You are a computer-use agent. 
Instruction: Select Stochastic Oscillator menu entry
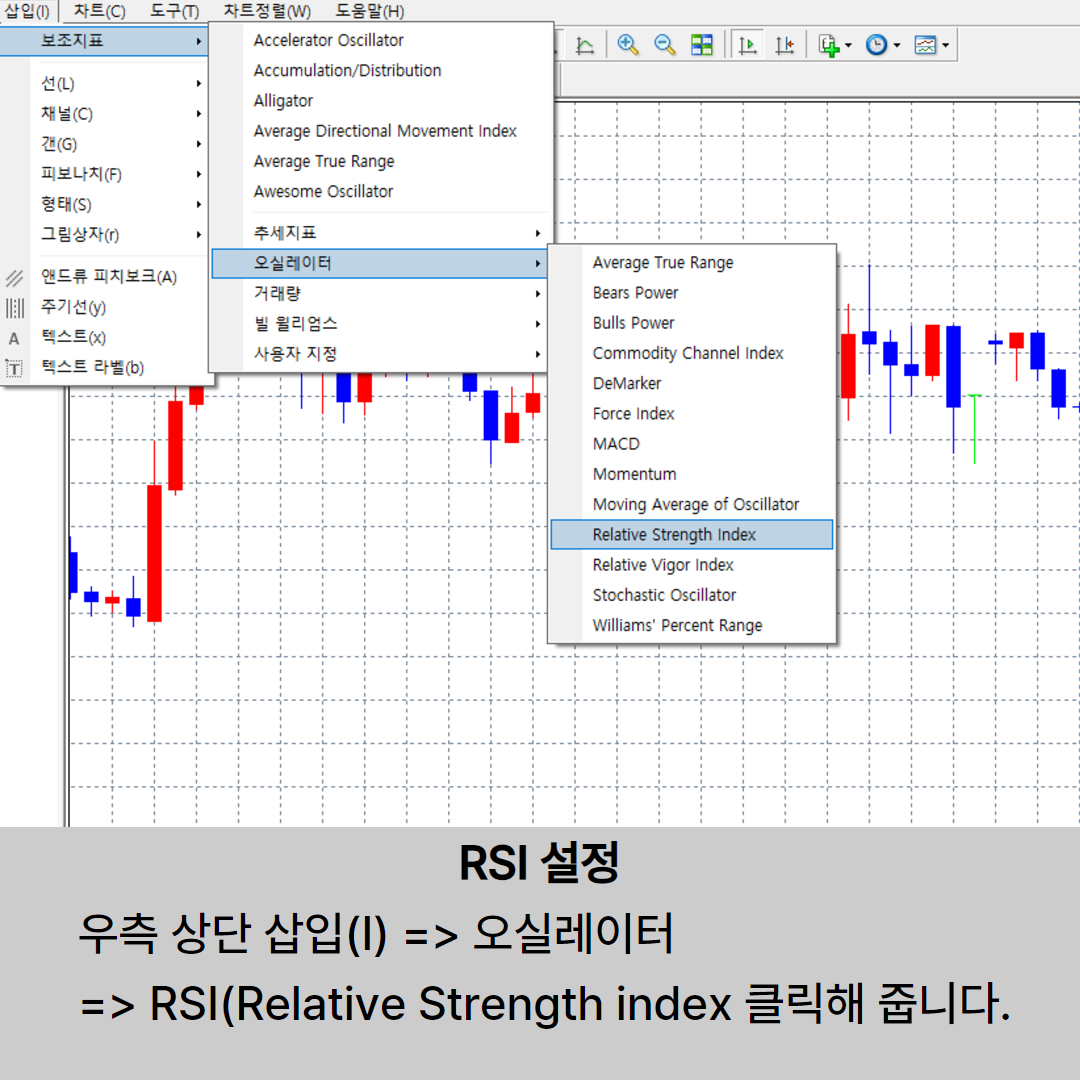[664, 595]
